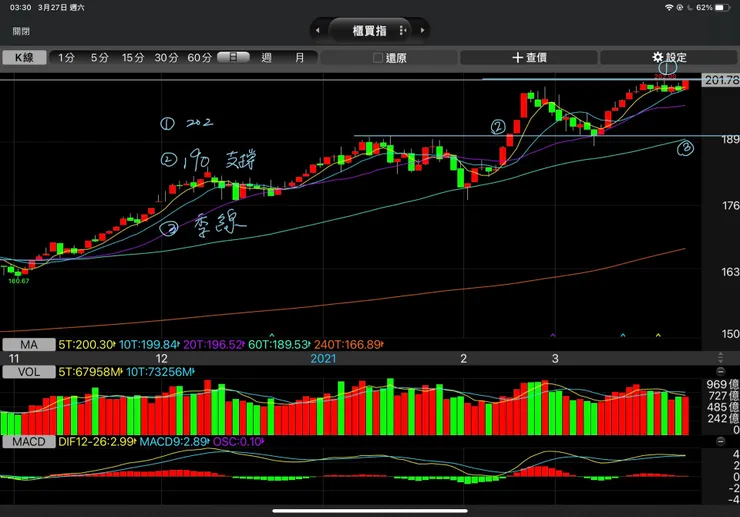Image resolution: width=740 pixels, height=517 pixels.
Task: Collapse the MACD panel with its minus icon
Action: tap(721, 441)
